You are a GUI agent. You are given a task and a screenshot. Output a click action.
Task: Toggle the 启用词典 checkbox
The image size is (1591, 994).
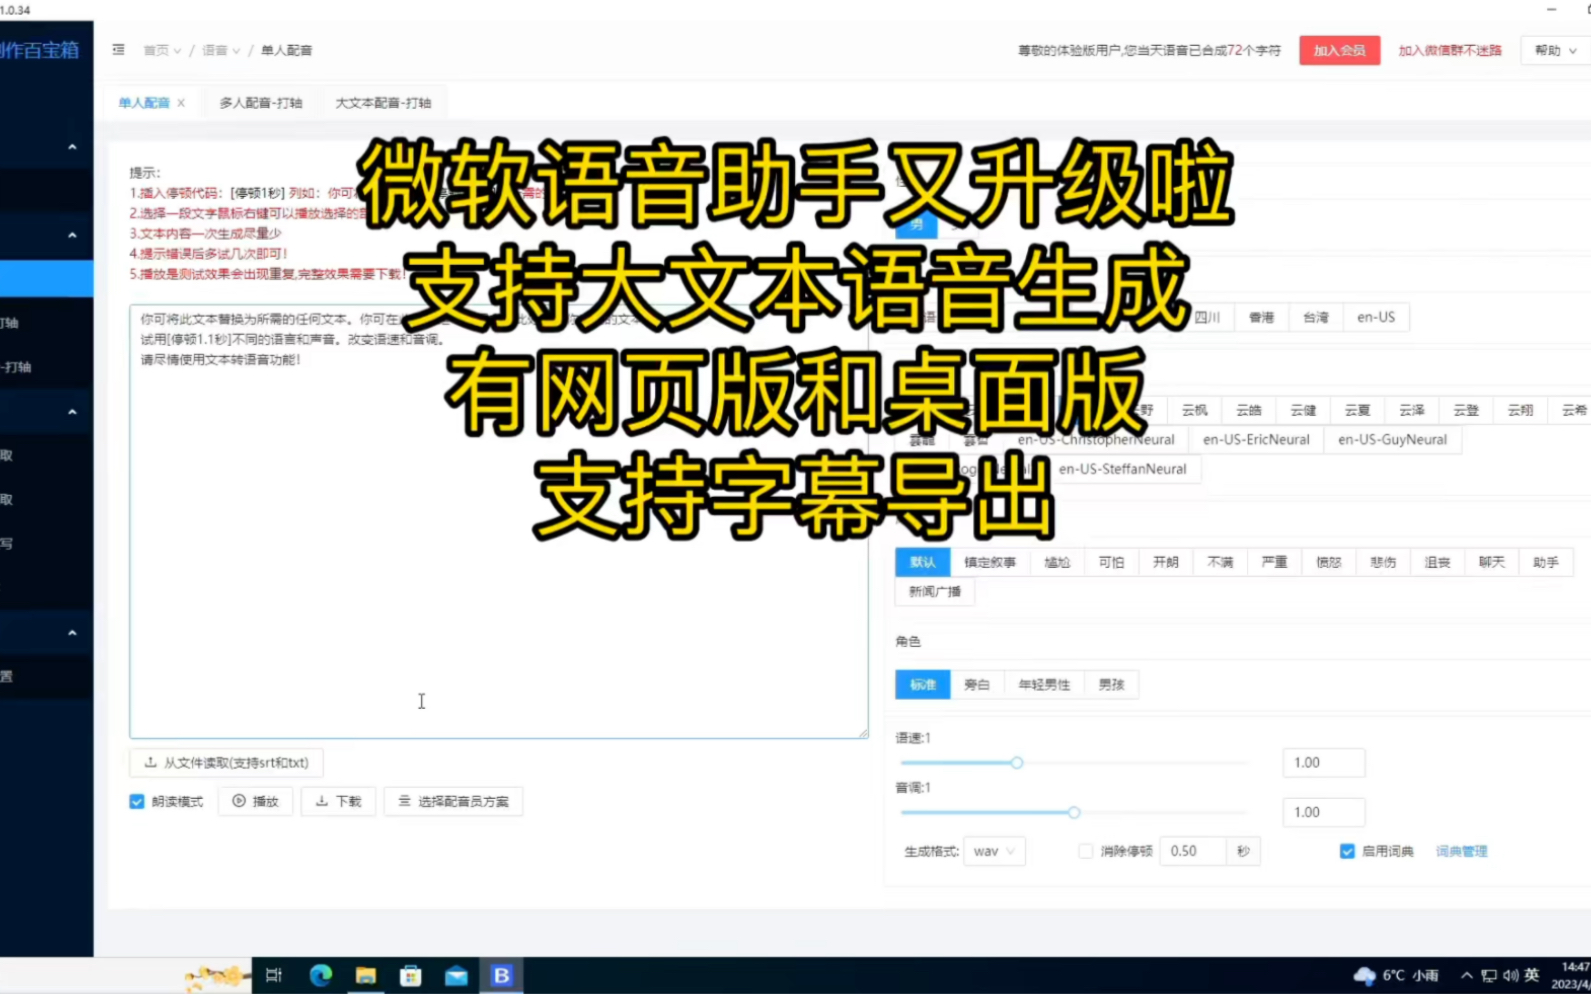pos(1347,851)
